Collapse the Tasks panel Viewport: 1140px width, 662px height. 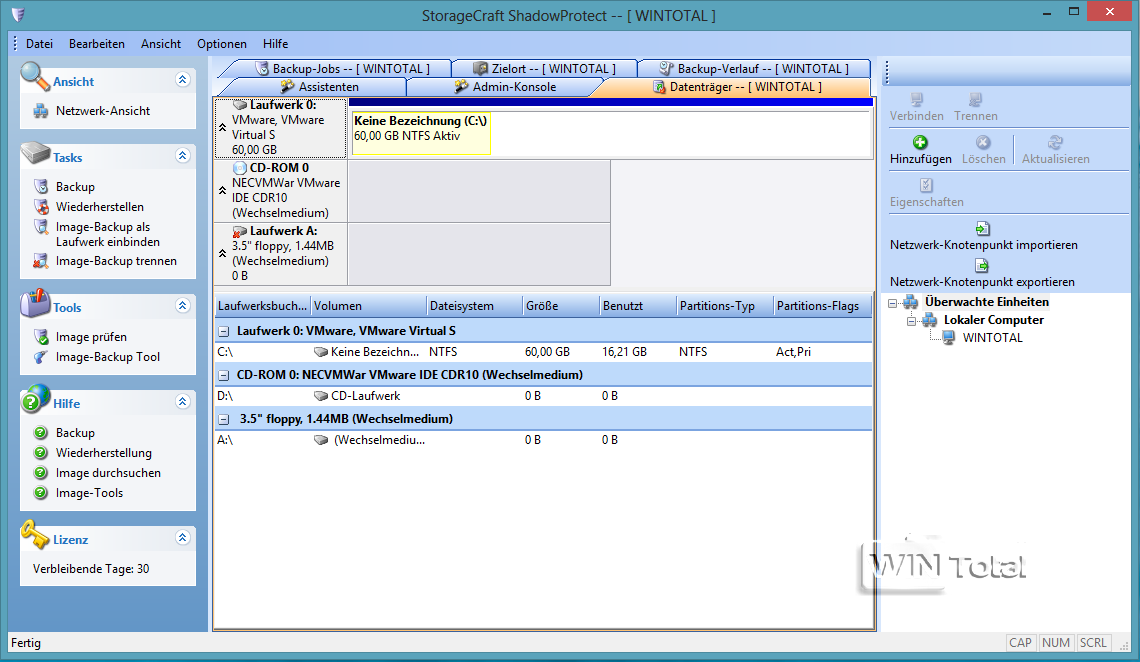pos(182,156)
